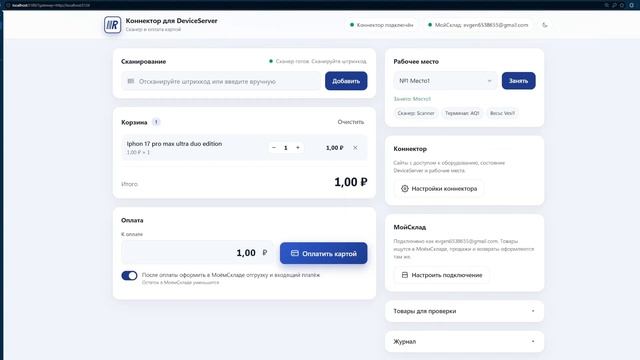Toggle the МойСклад shipment after payment switch
This screenshot has height=360, width=640.
tap(129, 276)
